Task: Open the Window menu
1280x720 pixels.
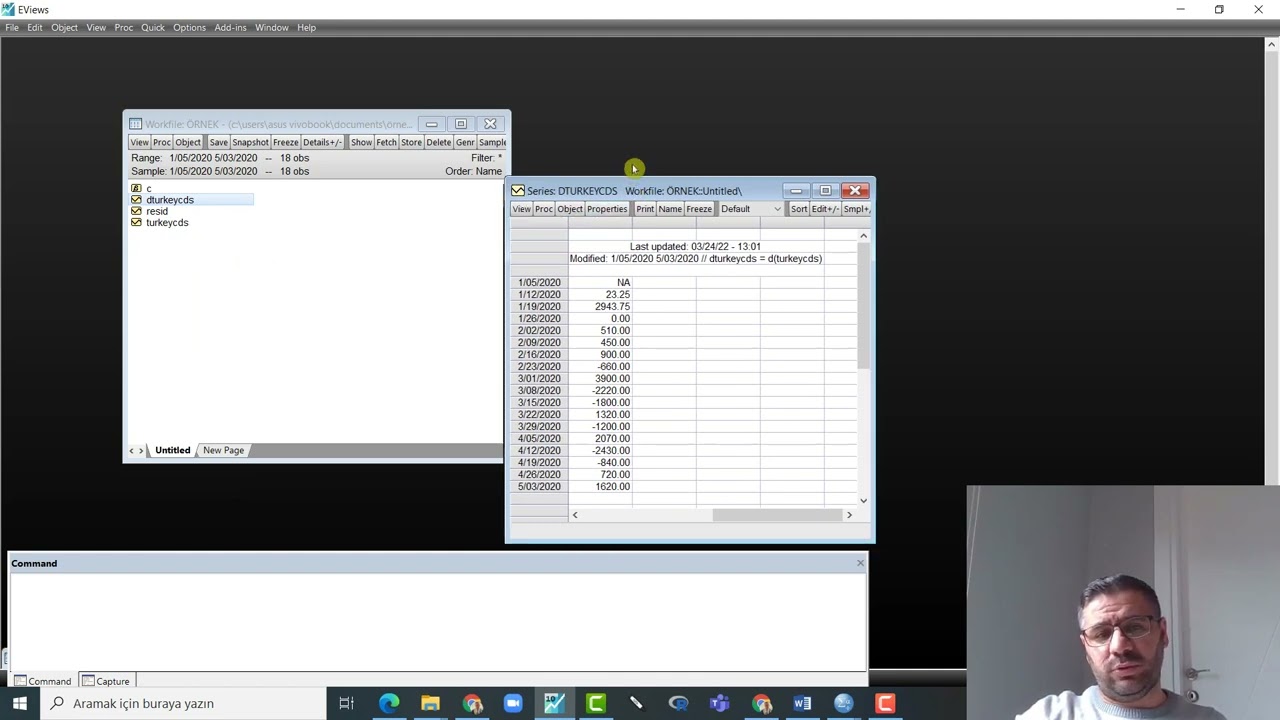Action: click(272, 28)
